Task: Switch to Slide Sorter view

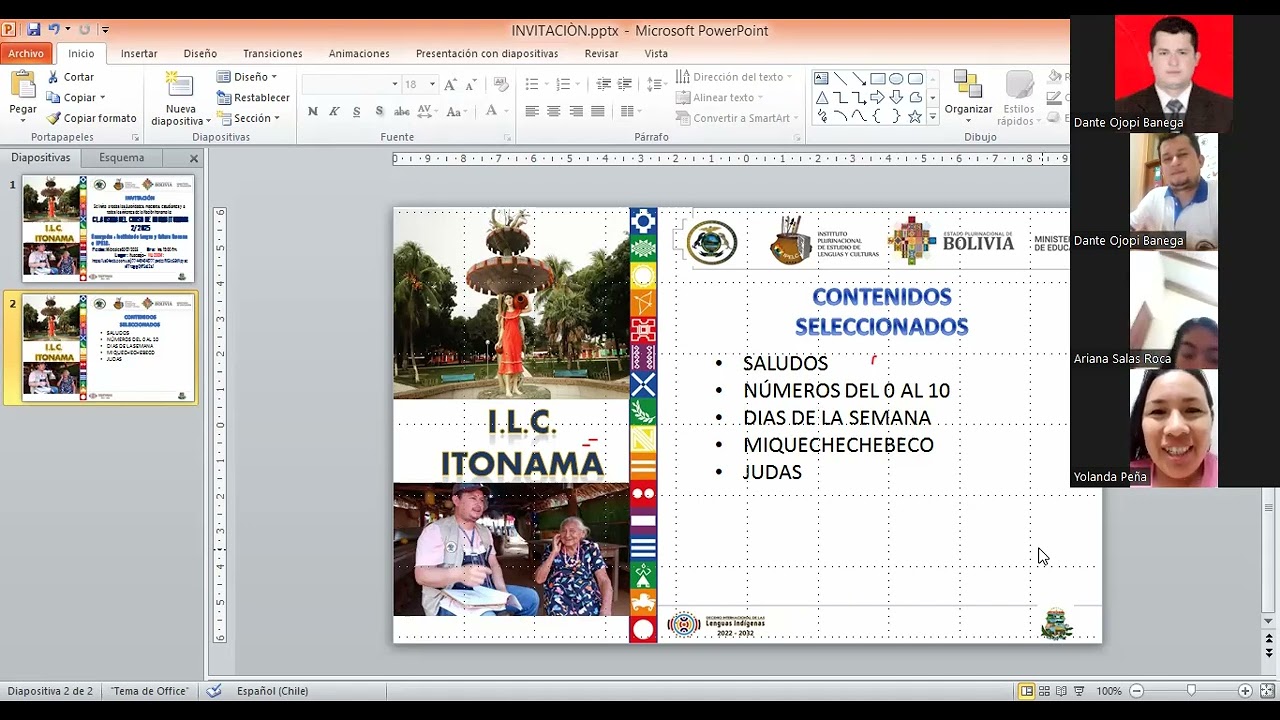Action: click(x=1045, y=691)
